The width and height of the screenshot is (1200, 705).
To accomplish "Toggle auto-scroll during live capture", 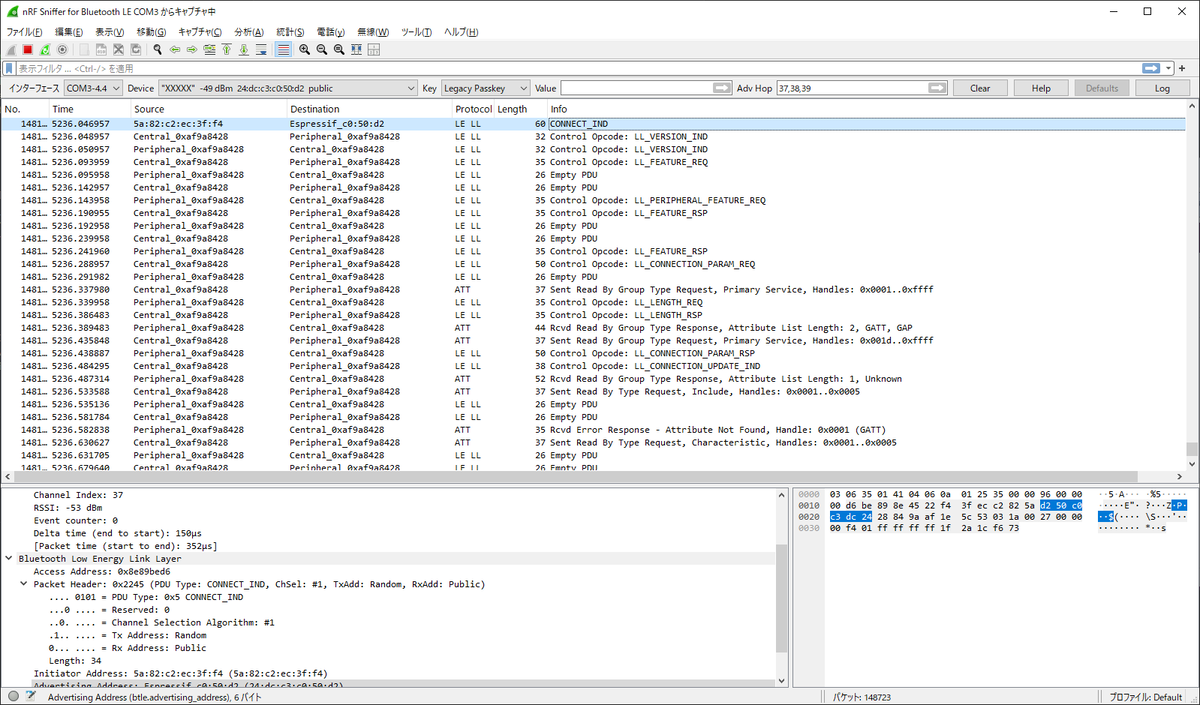I will [261, 49].
